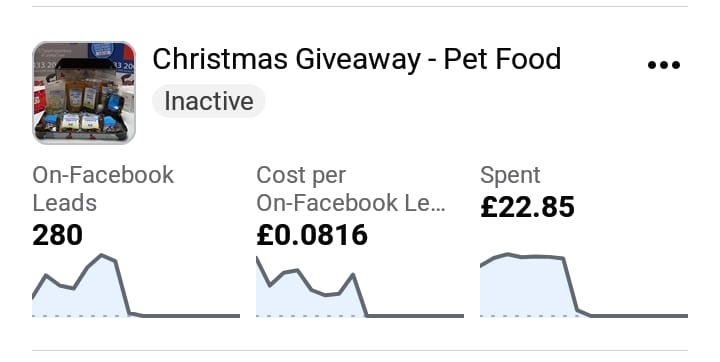Click the last spike in cost chart
The height and width of the screenshot is (362, 720).
353,275
